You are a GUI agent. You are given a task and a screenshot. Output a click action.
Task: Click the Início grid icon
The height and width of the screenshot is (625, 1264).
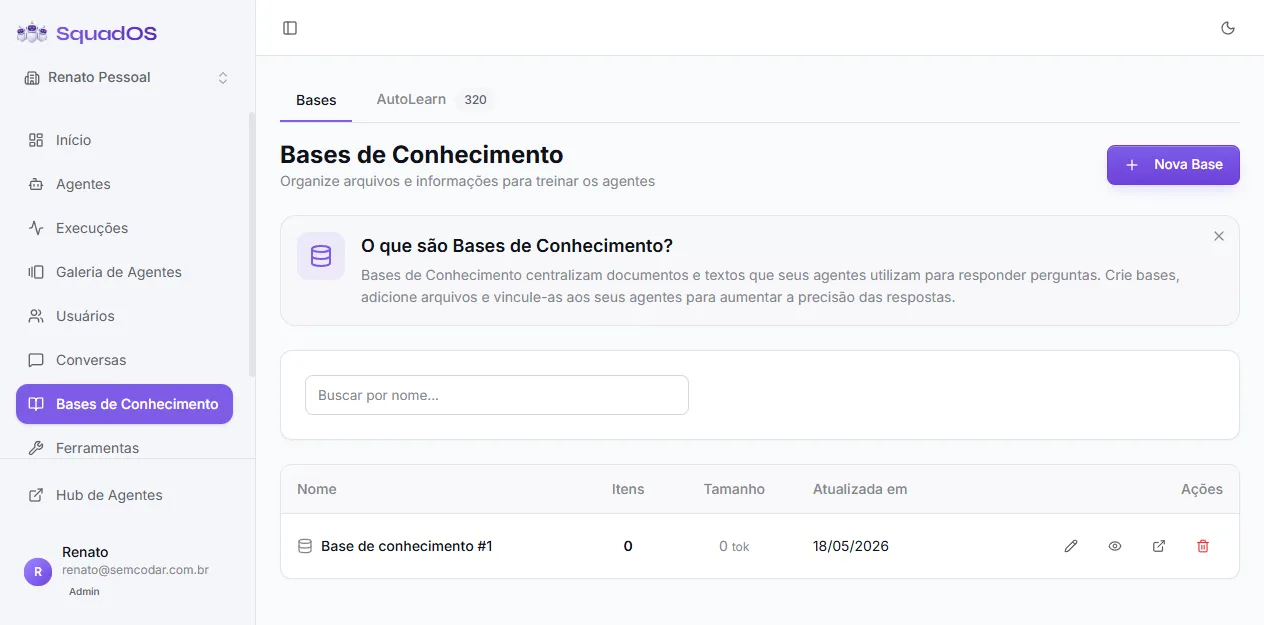click(x=36, y=140)
